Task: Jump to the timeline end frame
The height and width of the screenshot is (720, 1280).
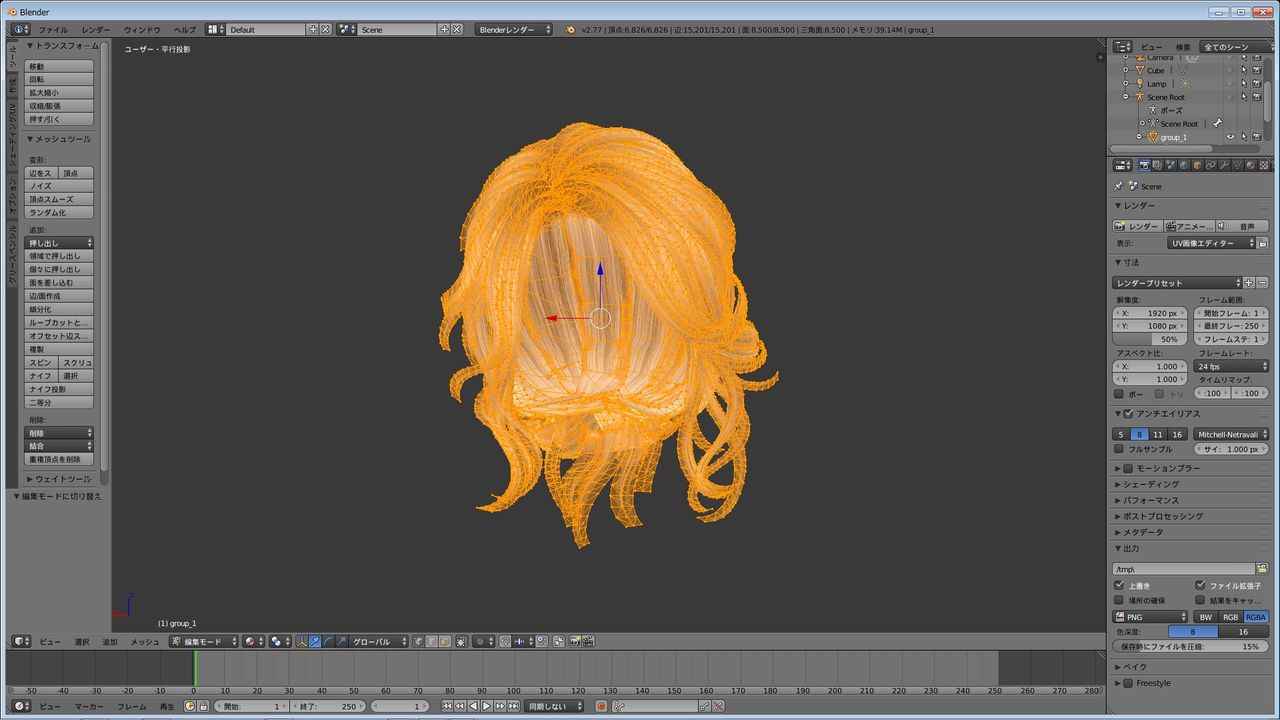Action: pyautogui.click(x=513, y=706)
